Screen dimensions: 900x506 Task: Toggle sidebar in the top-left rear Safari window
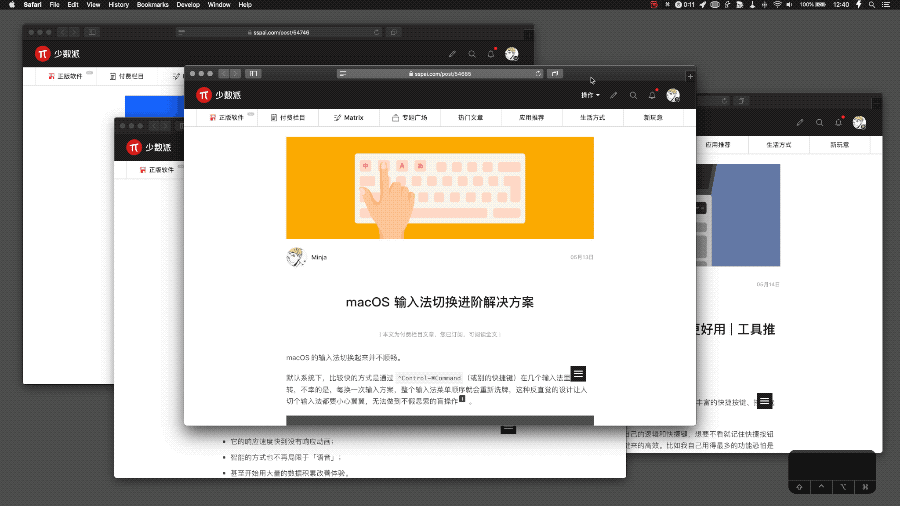point(92,33)
